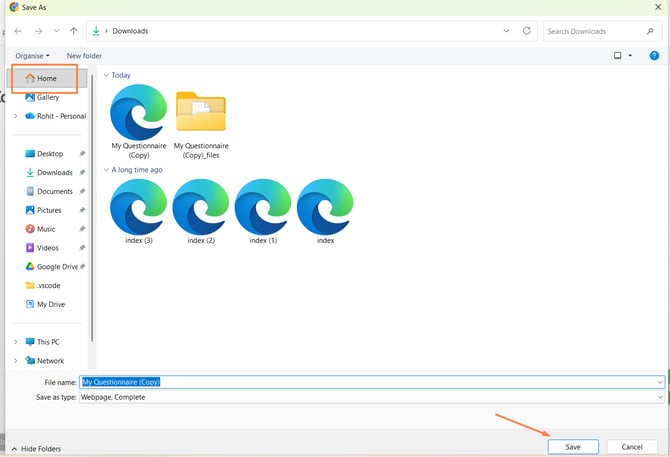This screenshot has width=670, height=457.
Task: Expand address bar history dropdown
Action: coord(506,31)
